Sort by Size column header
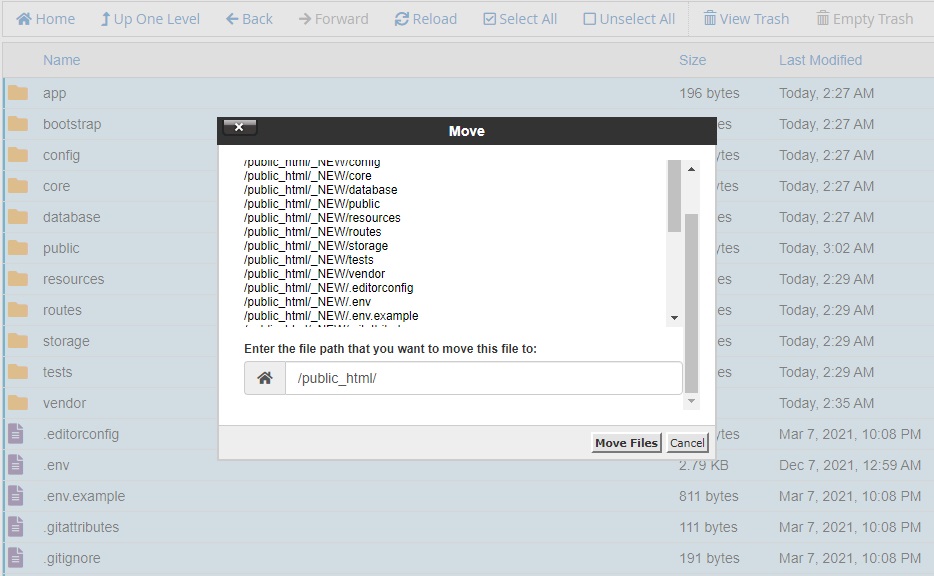The width and height of the screenshot is (934, 576). point(692,60)
